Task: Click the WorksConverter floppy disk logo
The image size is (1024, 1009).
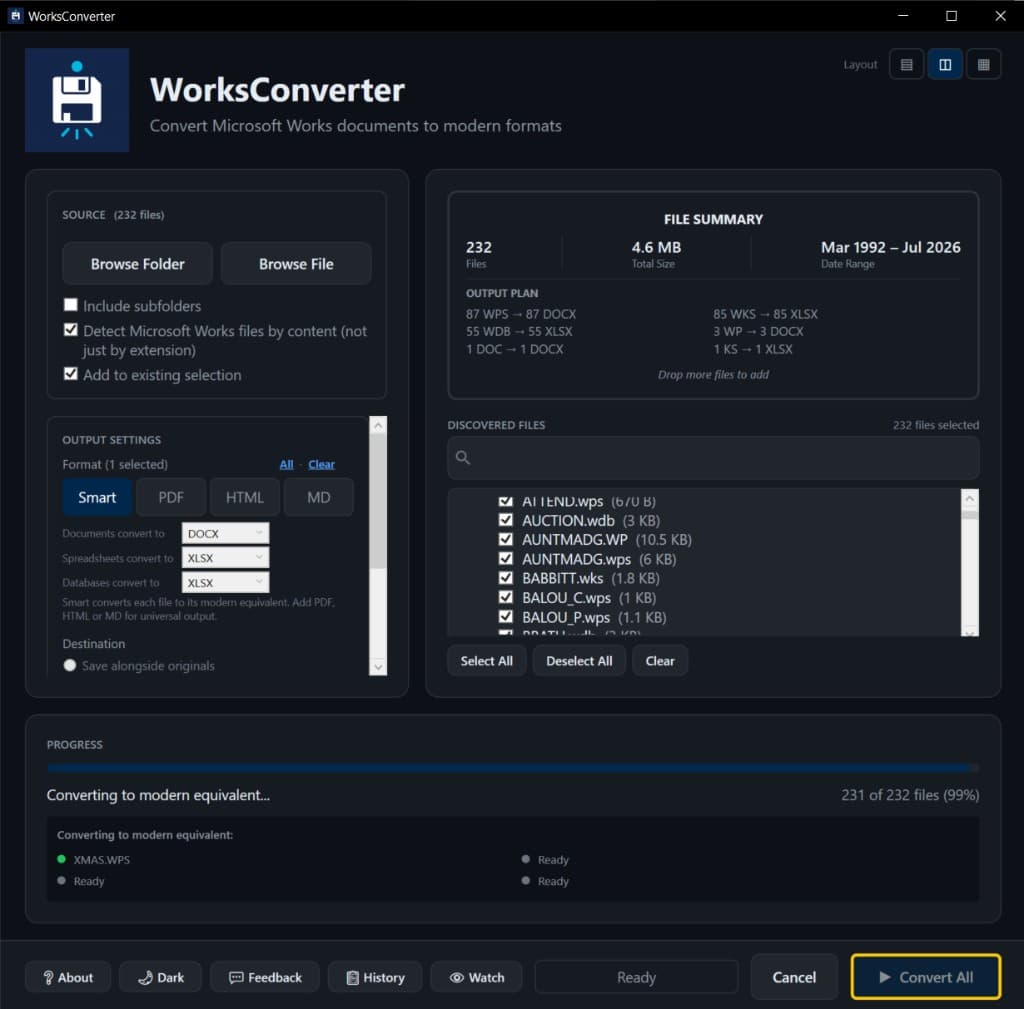Action: [77, 100]
